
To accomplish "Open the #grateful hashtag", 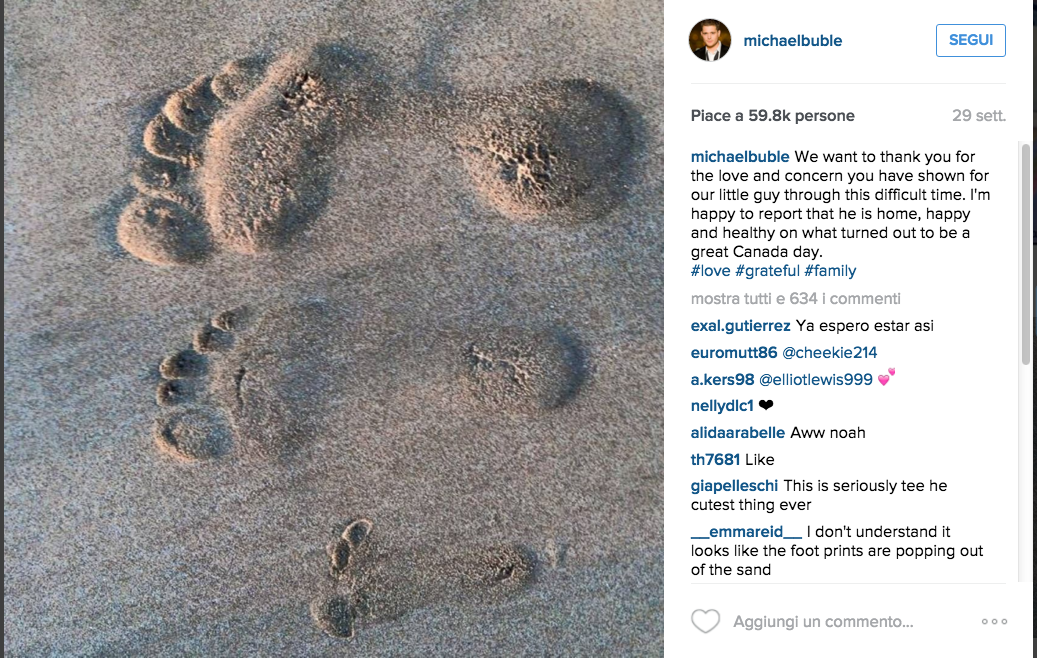I will point(767,271).
